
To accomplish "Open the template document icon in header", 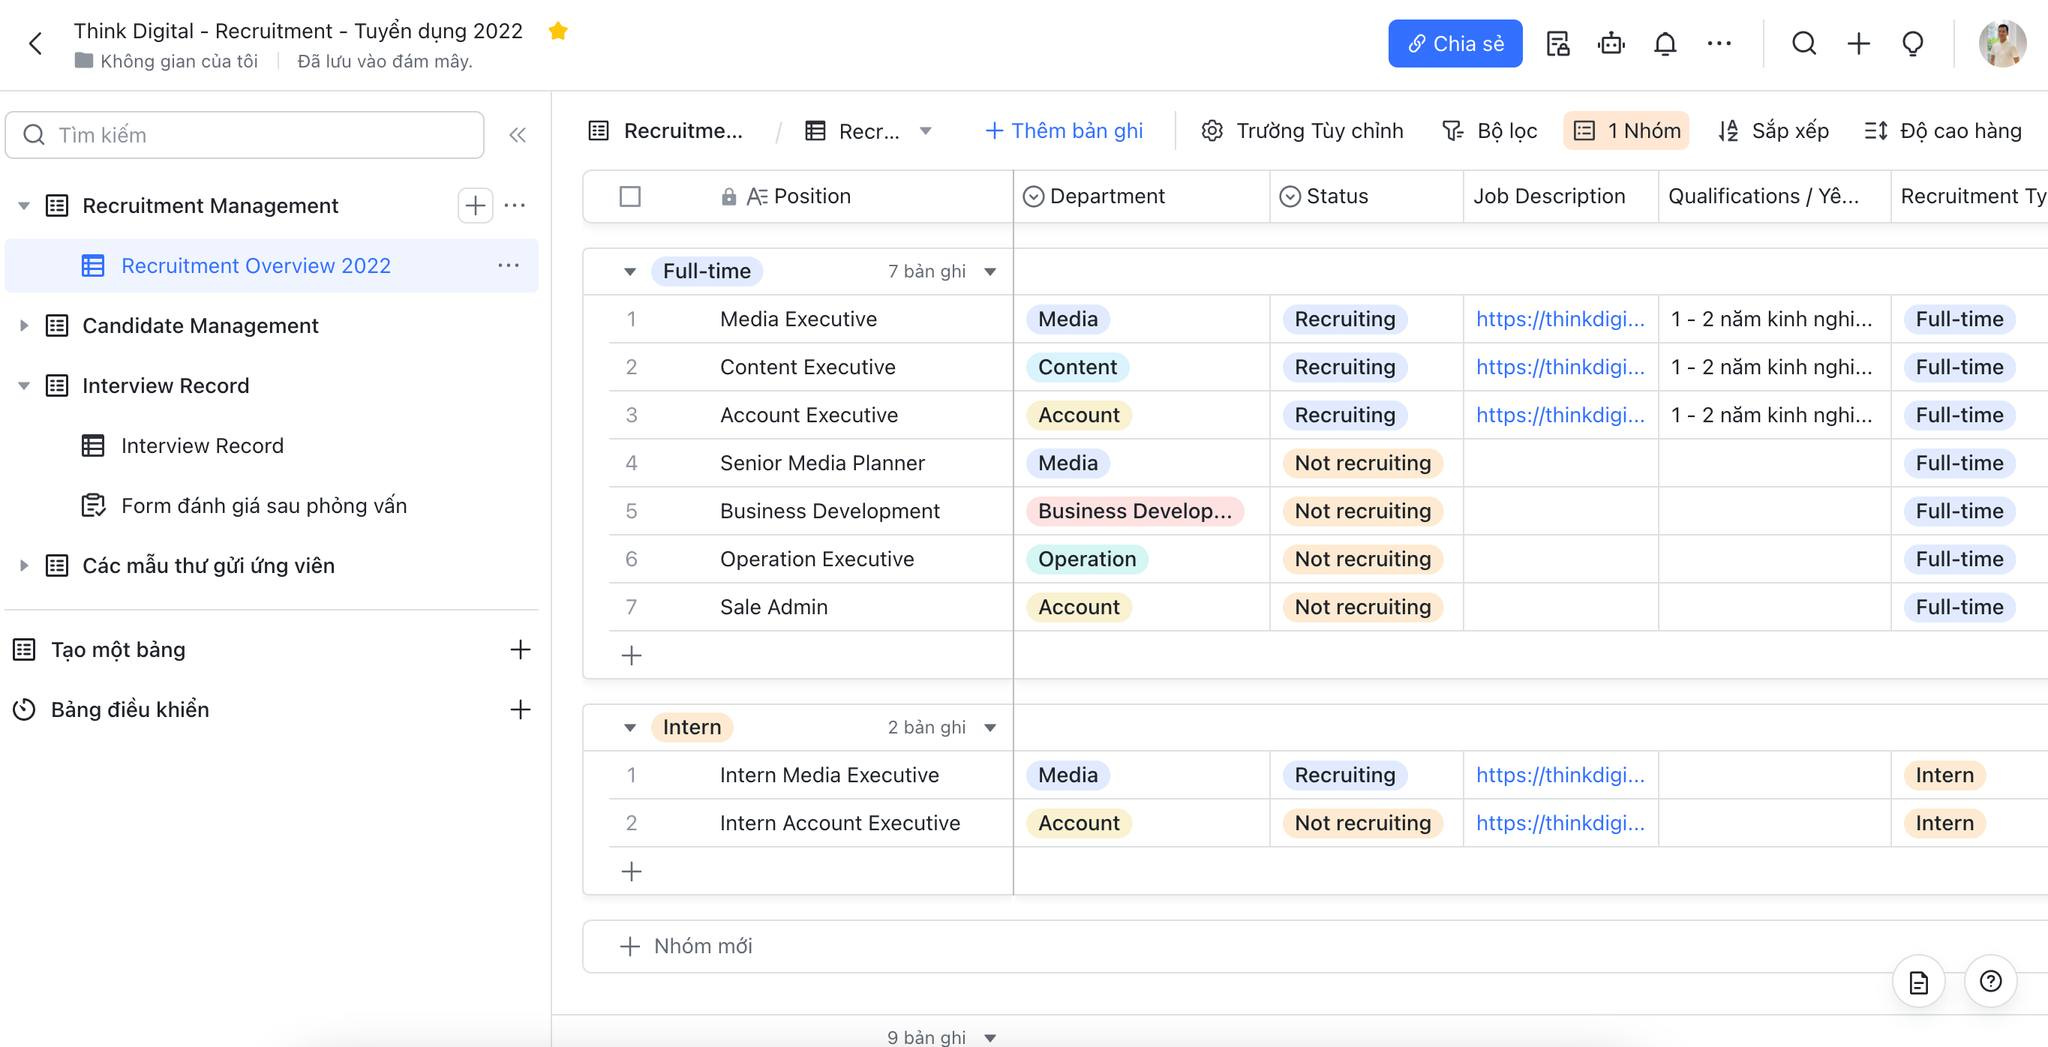I will click(1557, 44).
